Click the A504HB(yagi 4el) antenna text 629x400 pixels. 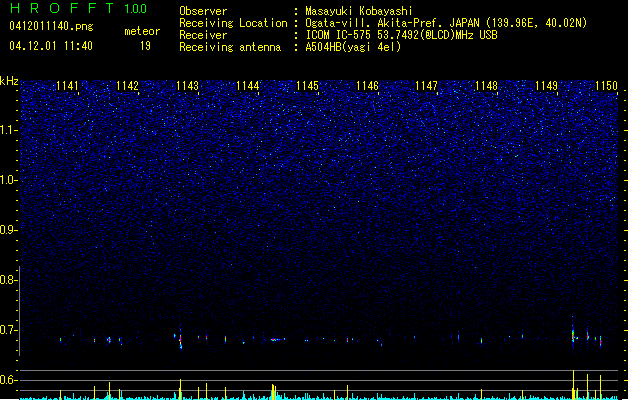coord(353,47)
